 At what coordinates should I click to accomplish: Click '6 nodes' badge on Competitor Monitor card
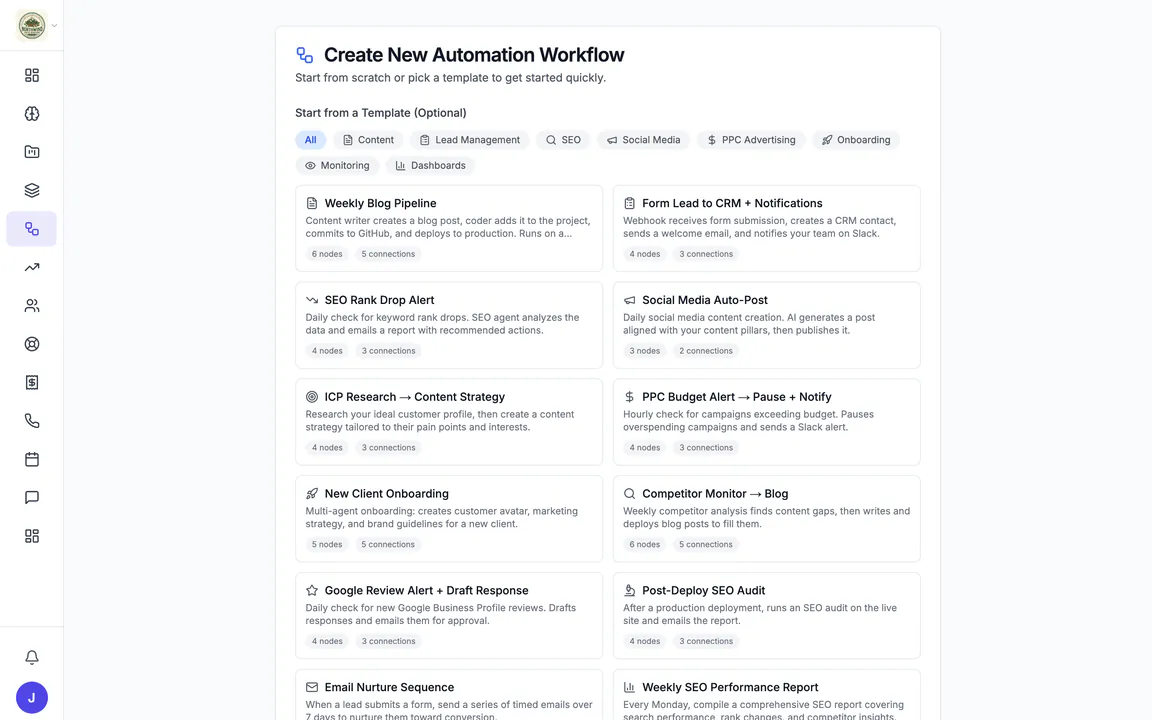click(644, 544)
